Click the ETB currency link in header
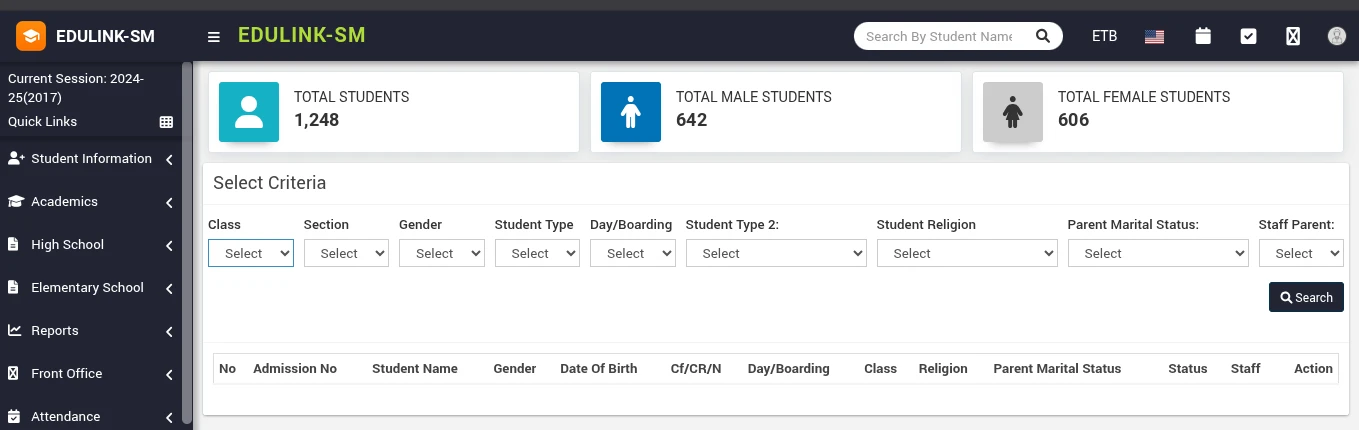 (1104, 36)
